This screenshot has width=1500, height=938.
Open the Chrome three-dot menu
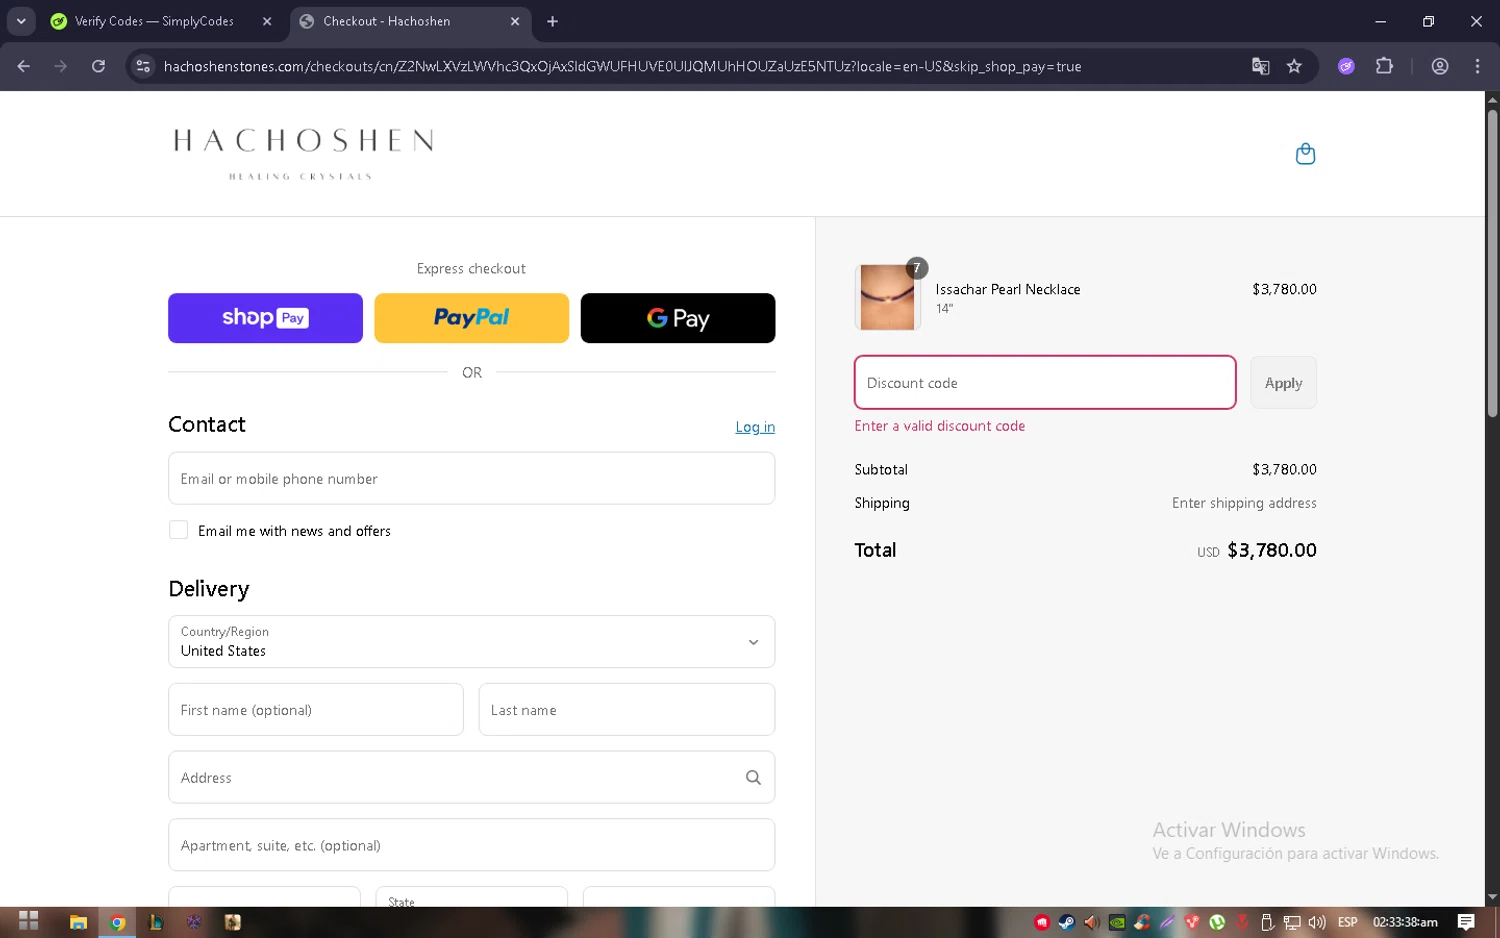(x=1477, y=66)
